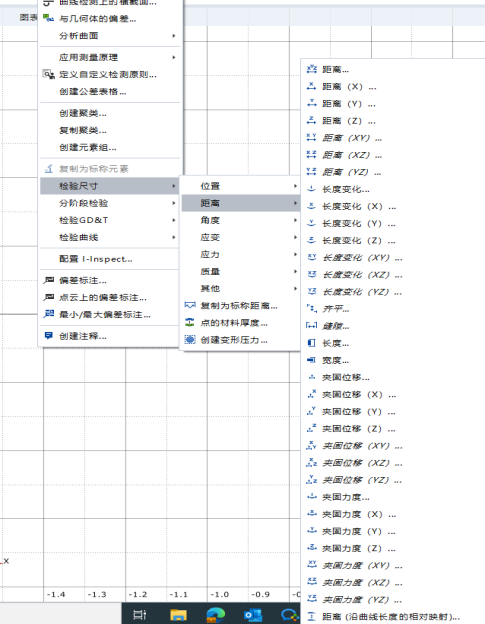The width and height of the screenshot is (485, 624).
Task: Click the 距离 (X) icon
Action: [x=312, y=86]
